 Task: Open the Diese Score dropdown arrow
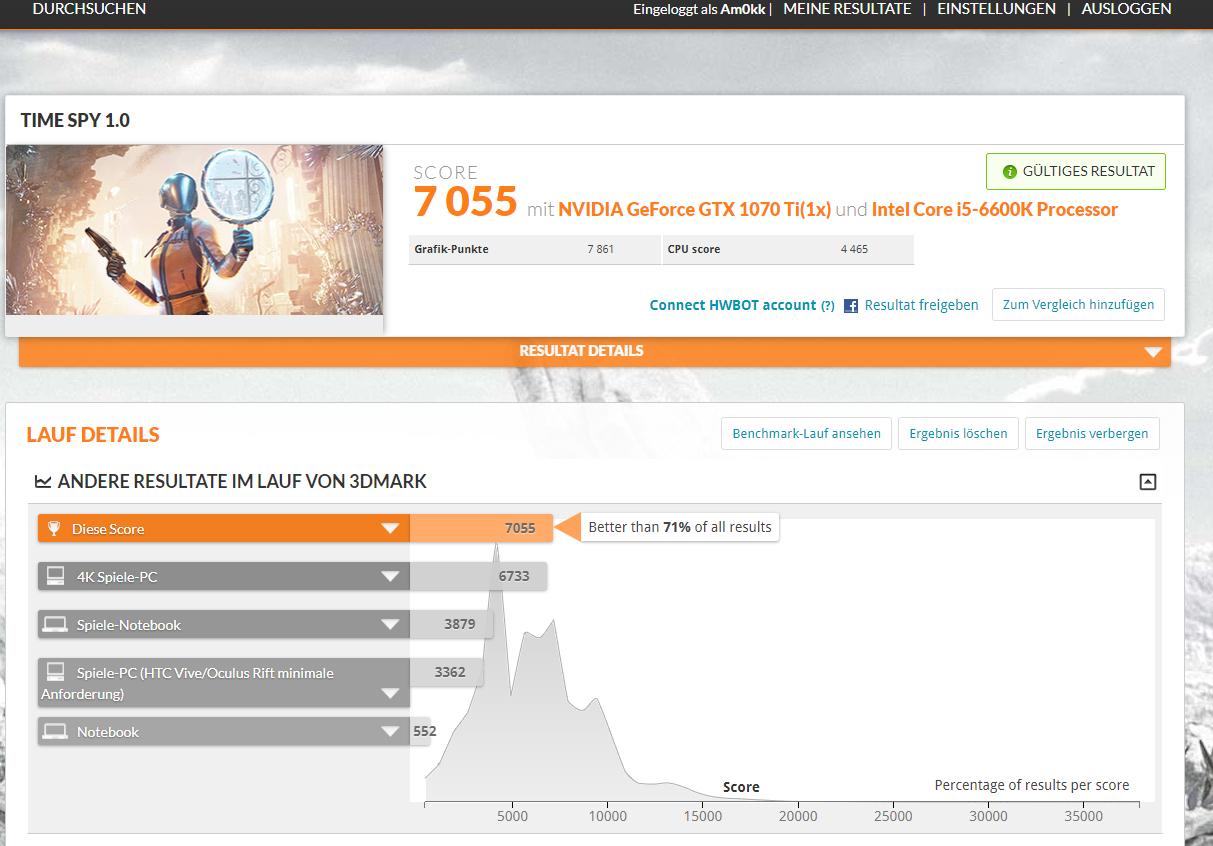pos(390,529)
